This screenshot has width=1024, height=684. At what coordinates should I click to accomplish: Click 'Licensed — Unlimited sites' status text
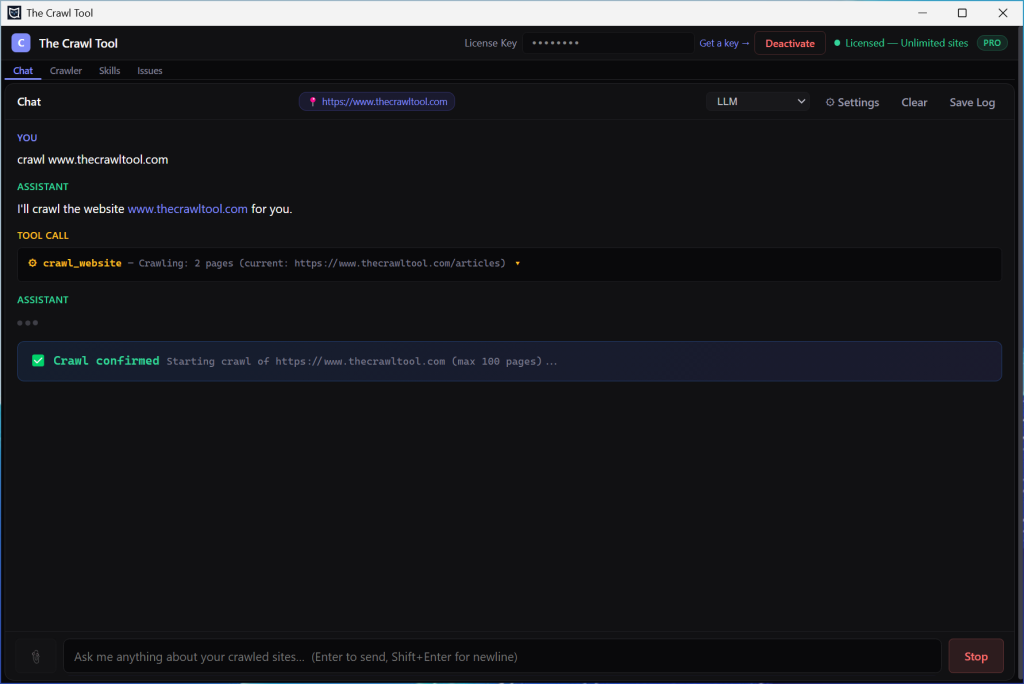906,43
